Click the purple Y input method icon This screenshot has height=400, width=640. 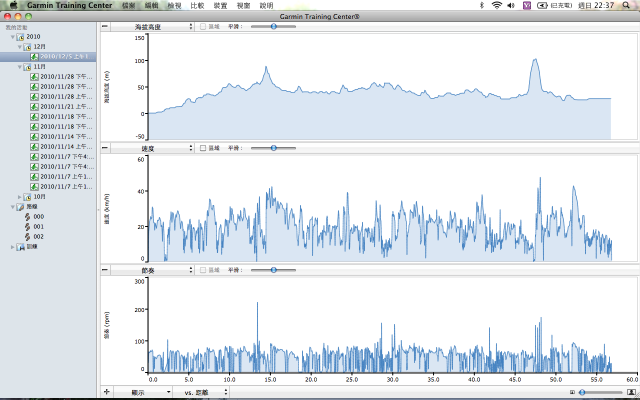[x=527, y=5]
